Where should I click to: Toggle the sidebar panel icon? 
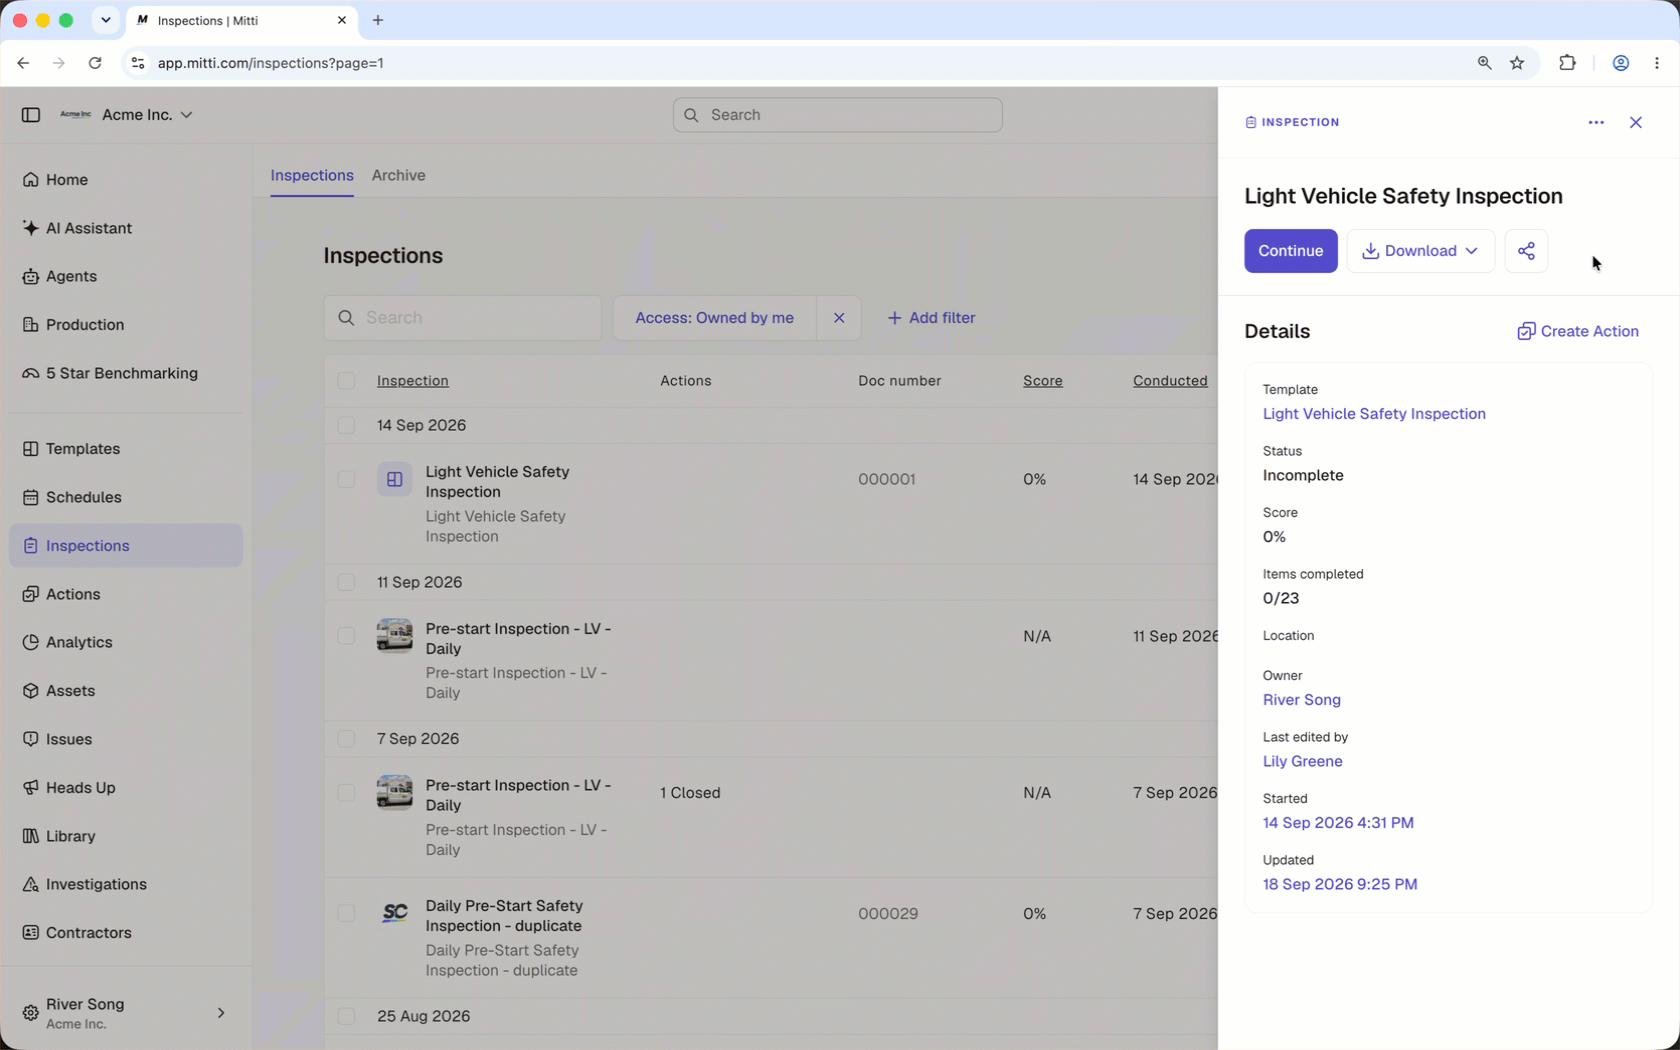point(31,115)
